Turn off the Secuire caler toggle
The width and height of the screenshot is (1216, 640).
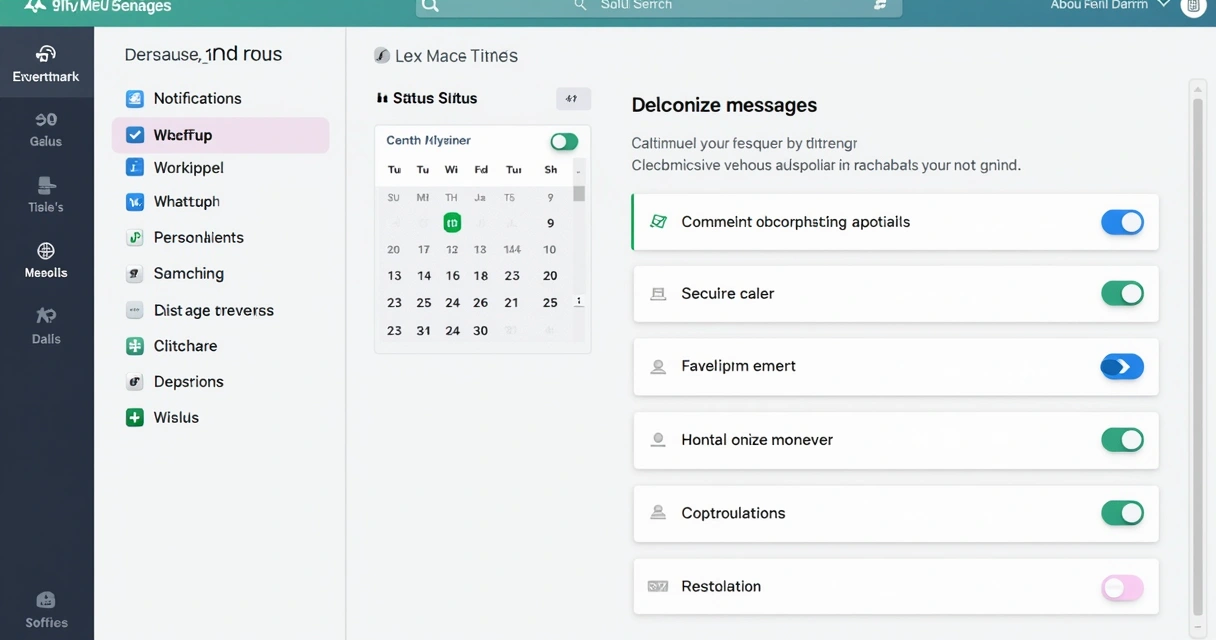click(x=1122, y=293)
